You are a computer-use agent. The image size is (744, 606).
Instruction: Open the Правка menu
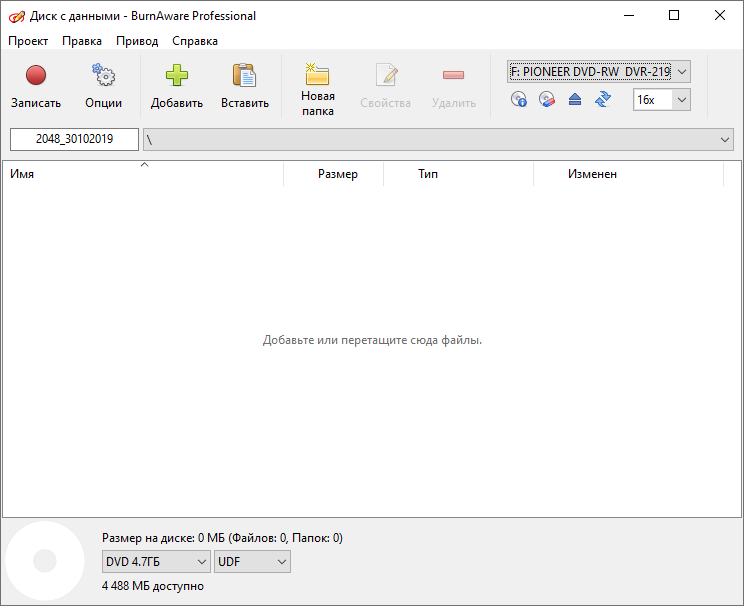[x=82, y=41]
